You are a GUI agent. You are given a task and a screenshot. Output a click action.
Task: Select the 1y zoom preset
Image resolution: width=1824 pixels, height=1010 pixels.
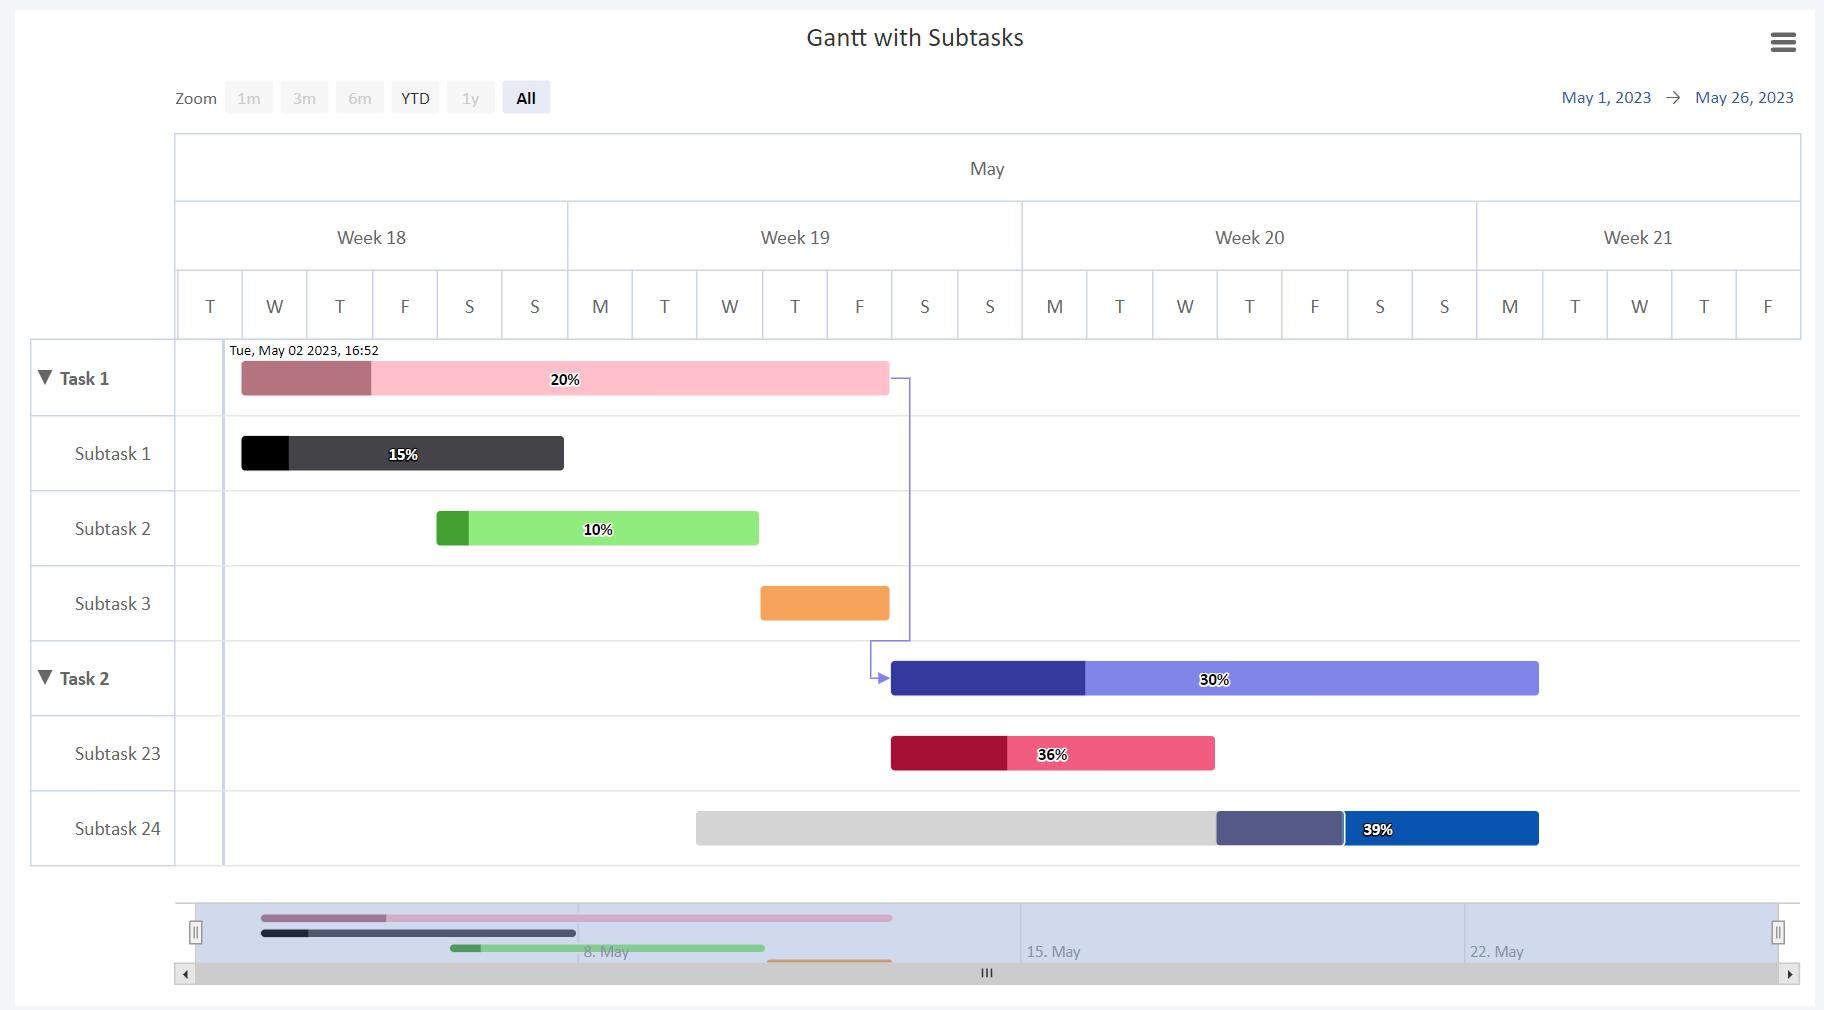pos(470,97)
